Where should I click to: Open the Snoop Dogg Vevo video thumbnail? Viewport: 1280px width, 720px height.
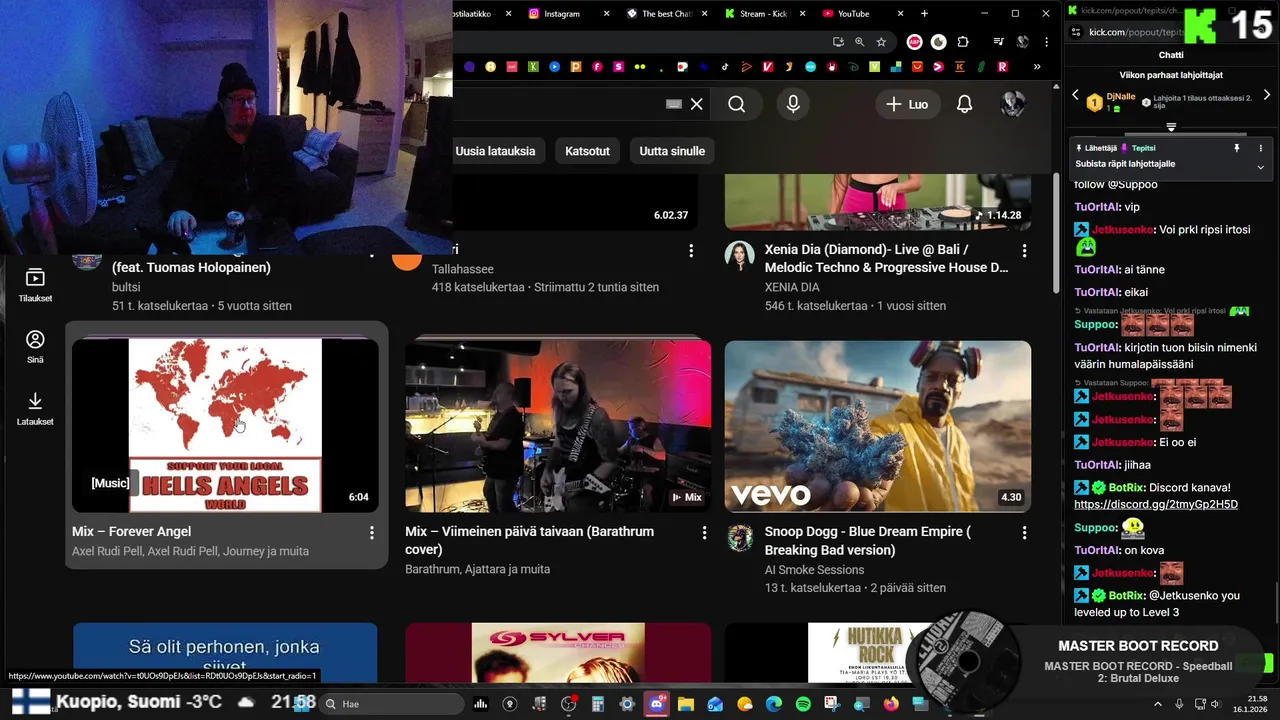pyautogui.click(x=878, y=426)
